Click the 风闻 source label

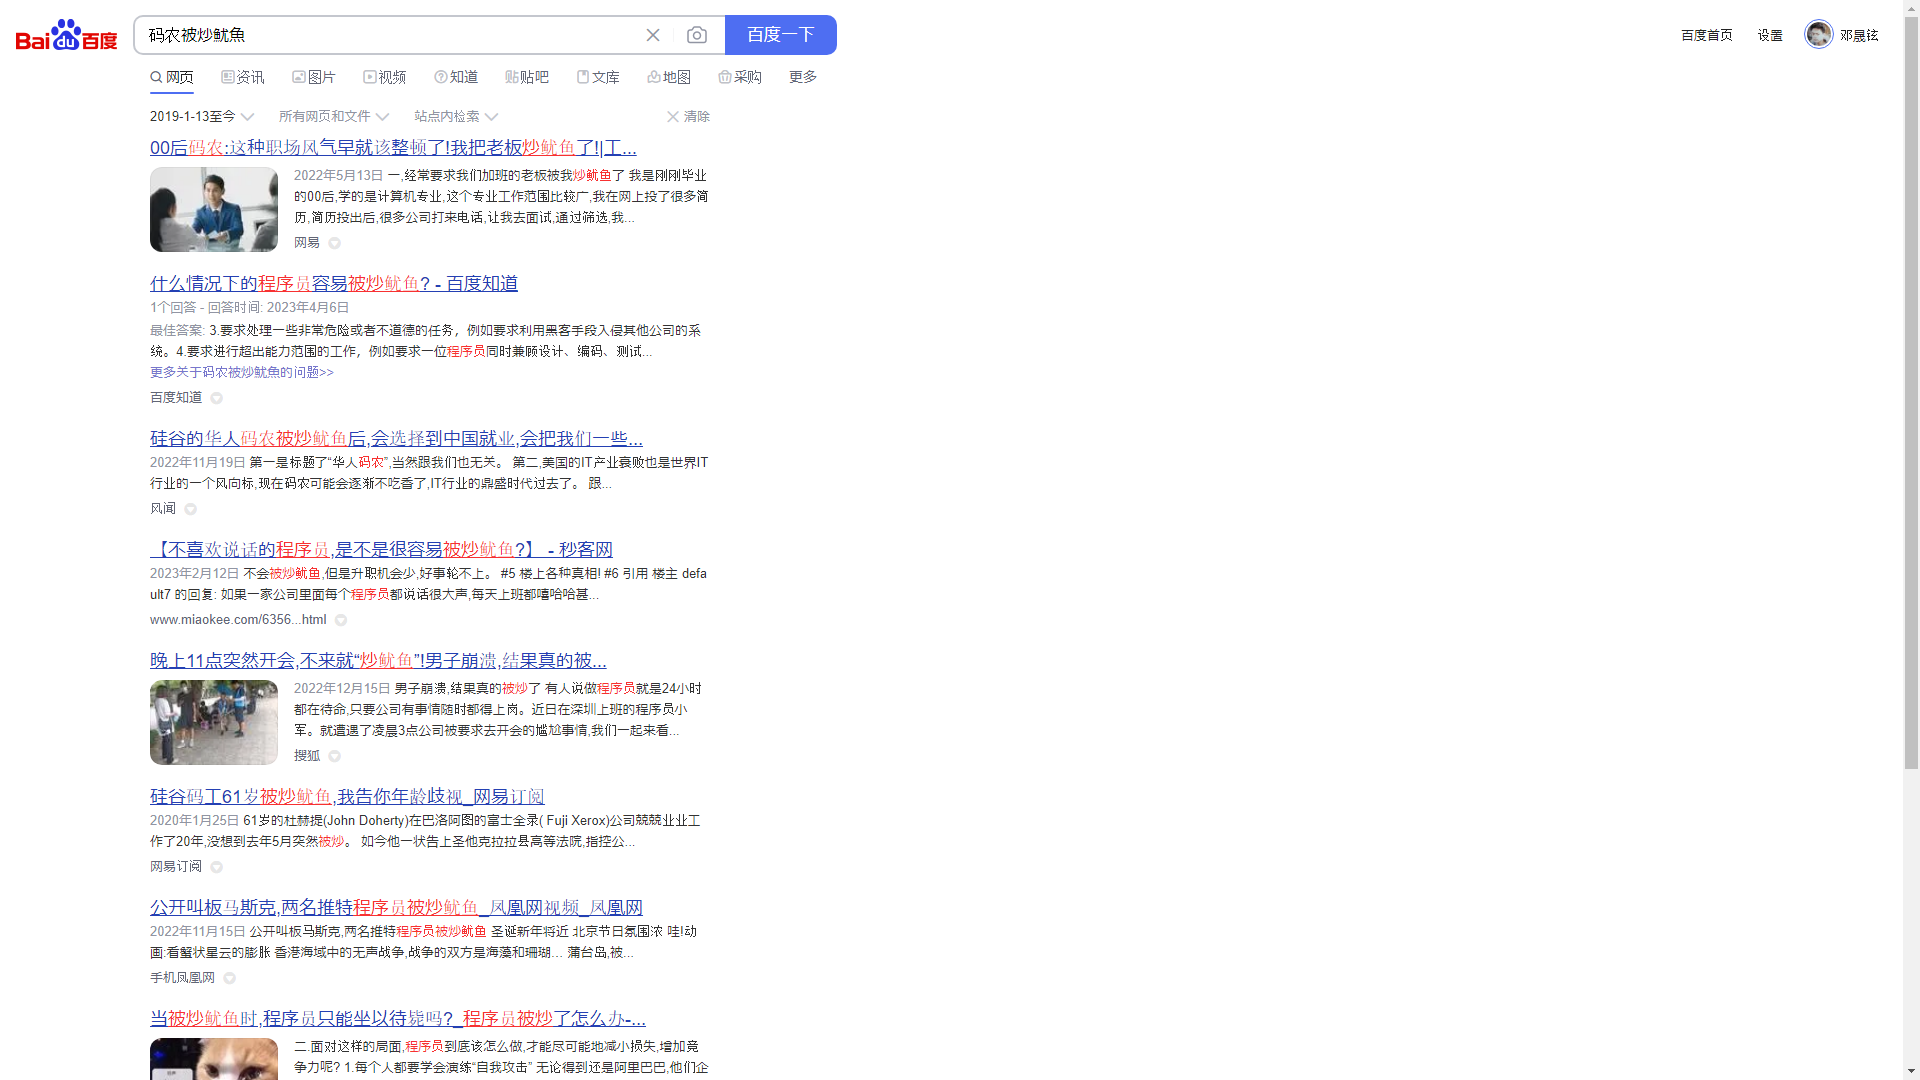163,509
